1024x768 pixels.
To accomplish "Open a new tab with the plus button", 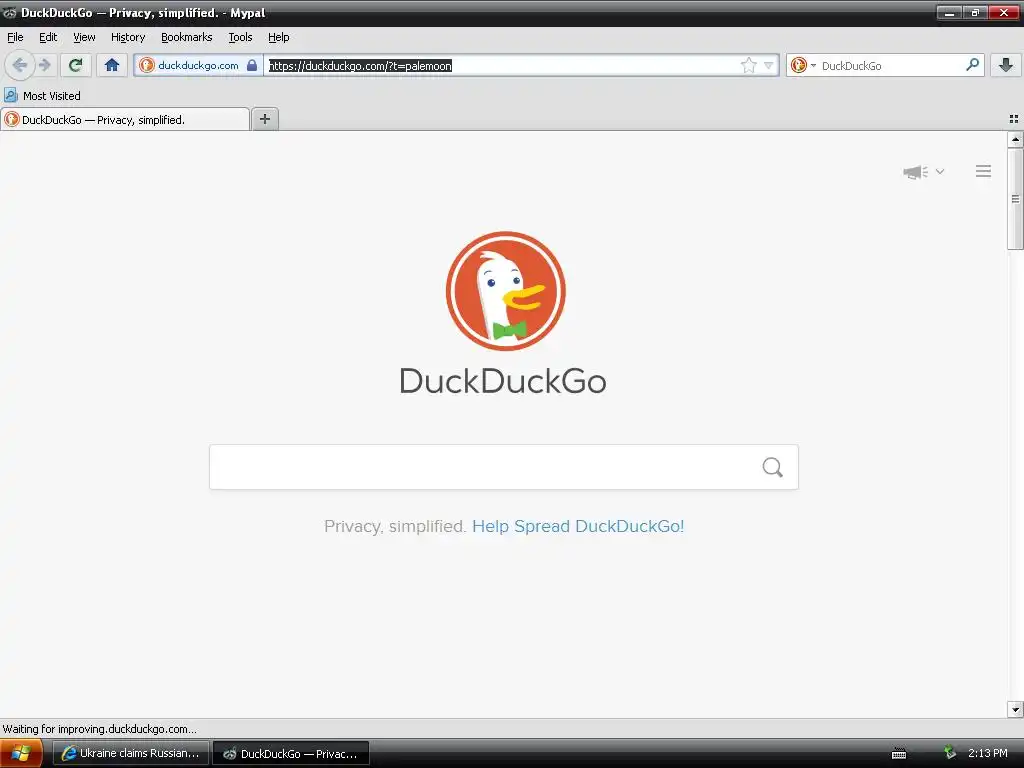I will pyautogui.click(x=264, y=119).
